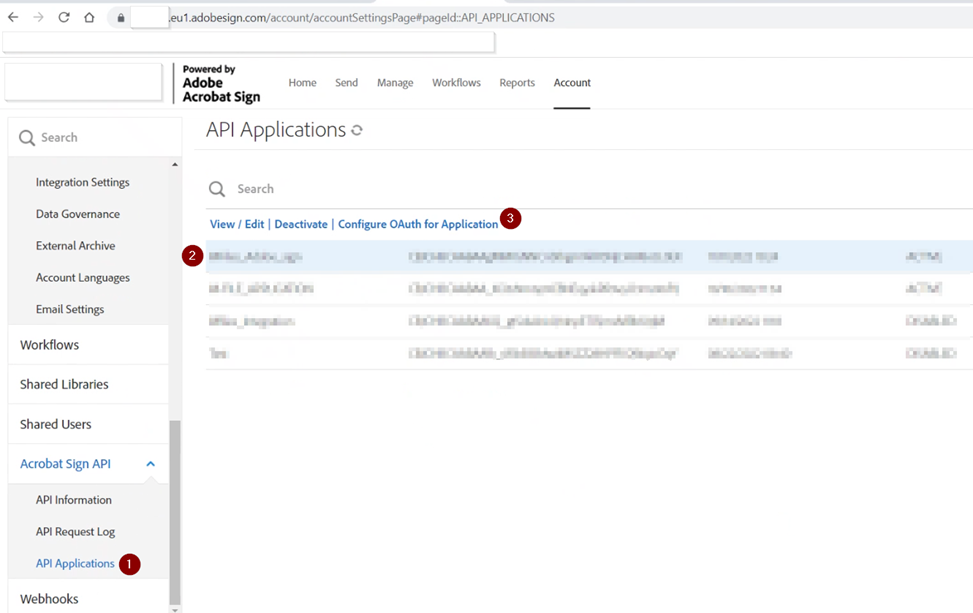The height and width of the screenshot is (613, 973).
Task: Click the sidebar search magnifier icon
Action: pos(27,138)
